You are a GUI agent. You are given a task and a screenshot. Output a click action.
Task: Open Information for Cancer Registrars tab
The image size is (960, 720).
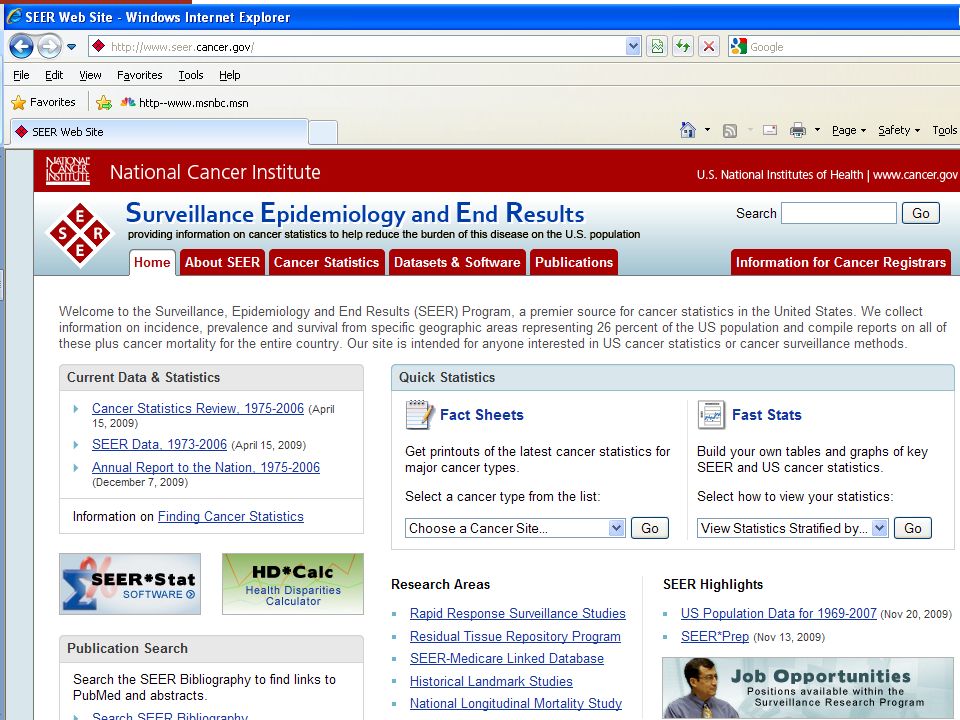coord(841,263)
